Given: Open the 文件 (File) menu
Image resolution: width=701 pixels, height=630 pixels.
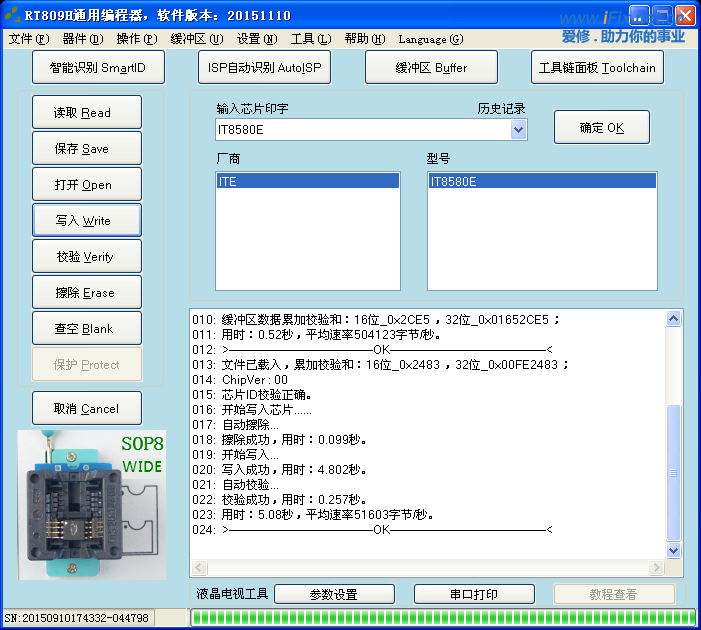Looking at the screenshot, I should pyautogui.click(x=28, y=40).
